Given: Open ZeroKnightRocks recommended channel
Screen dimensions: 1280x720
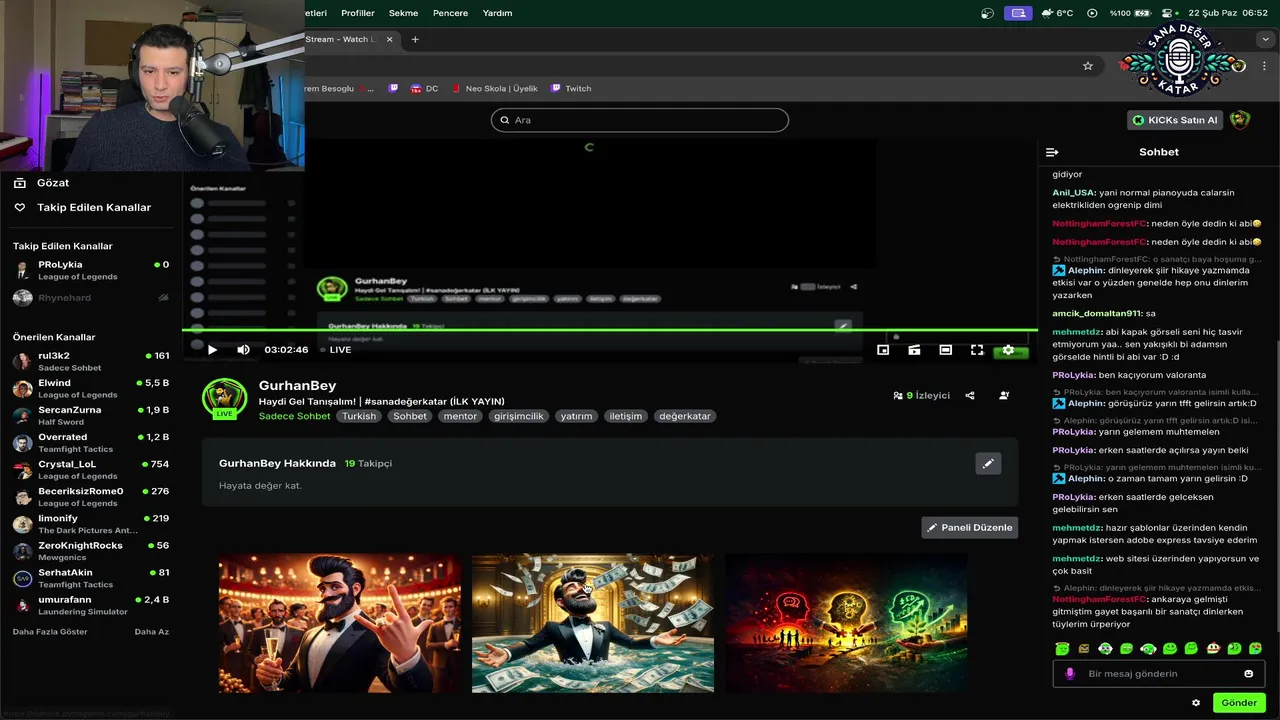Looking at the screenshot, I should pos(90,551).
